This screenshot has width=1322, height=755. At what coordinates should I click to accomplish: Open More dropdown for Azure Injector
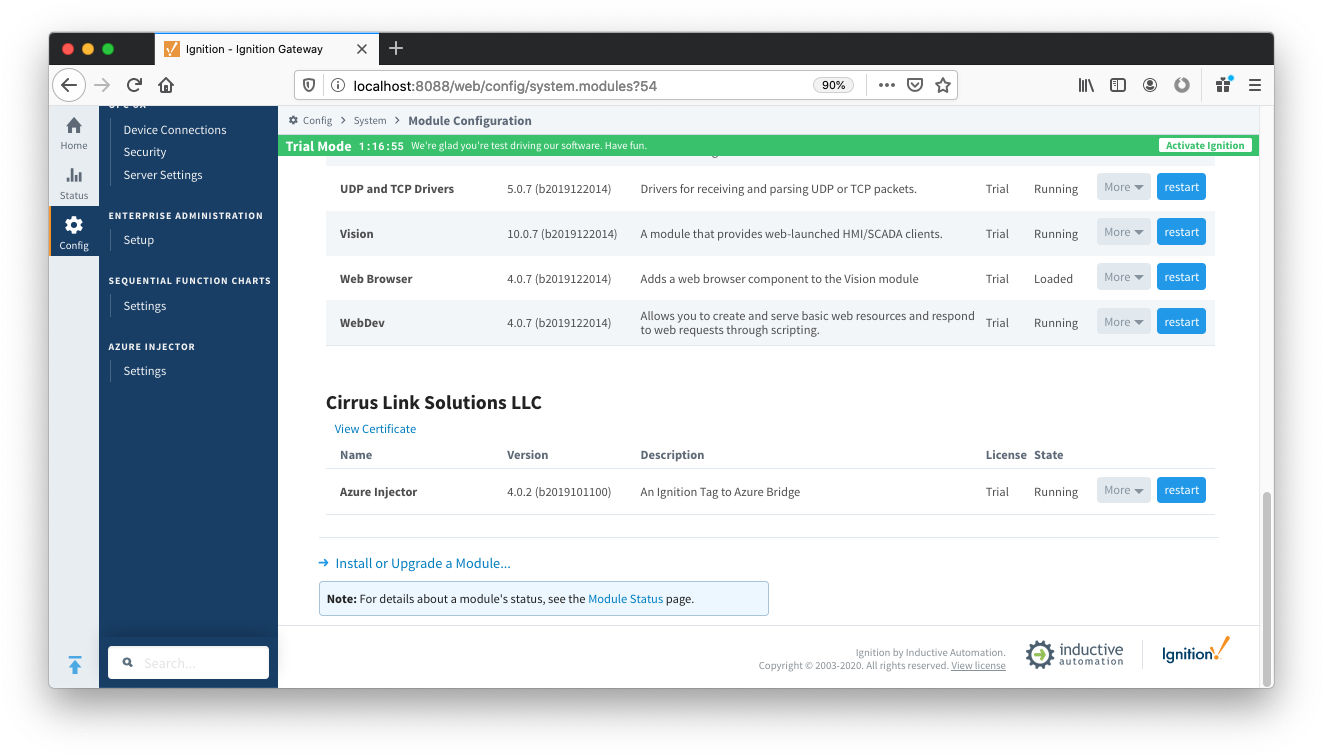coord(1123,490)
